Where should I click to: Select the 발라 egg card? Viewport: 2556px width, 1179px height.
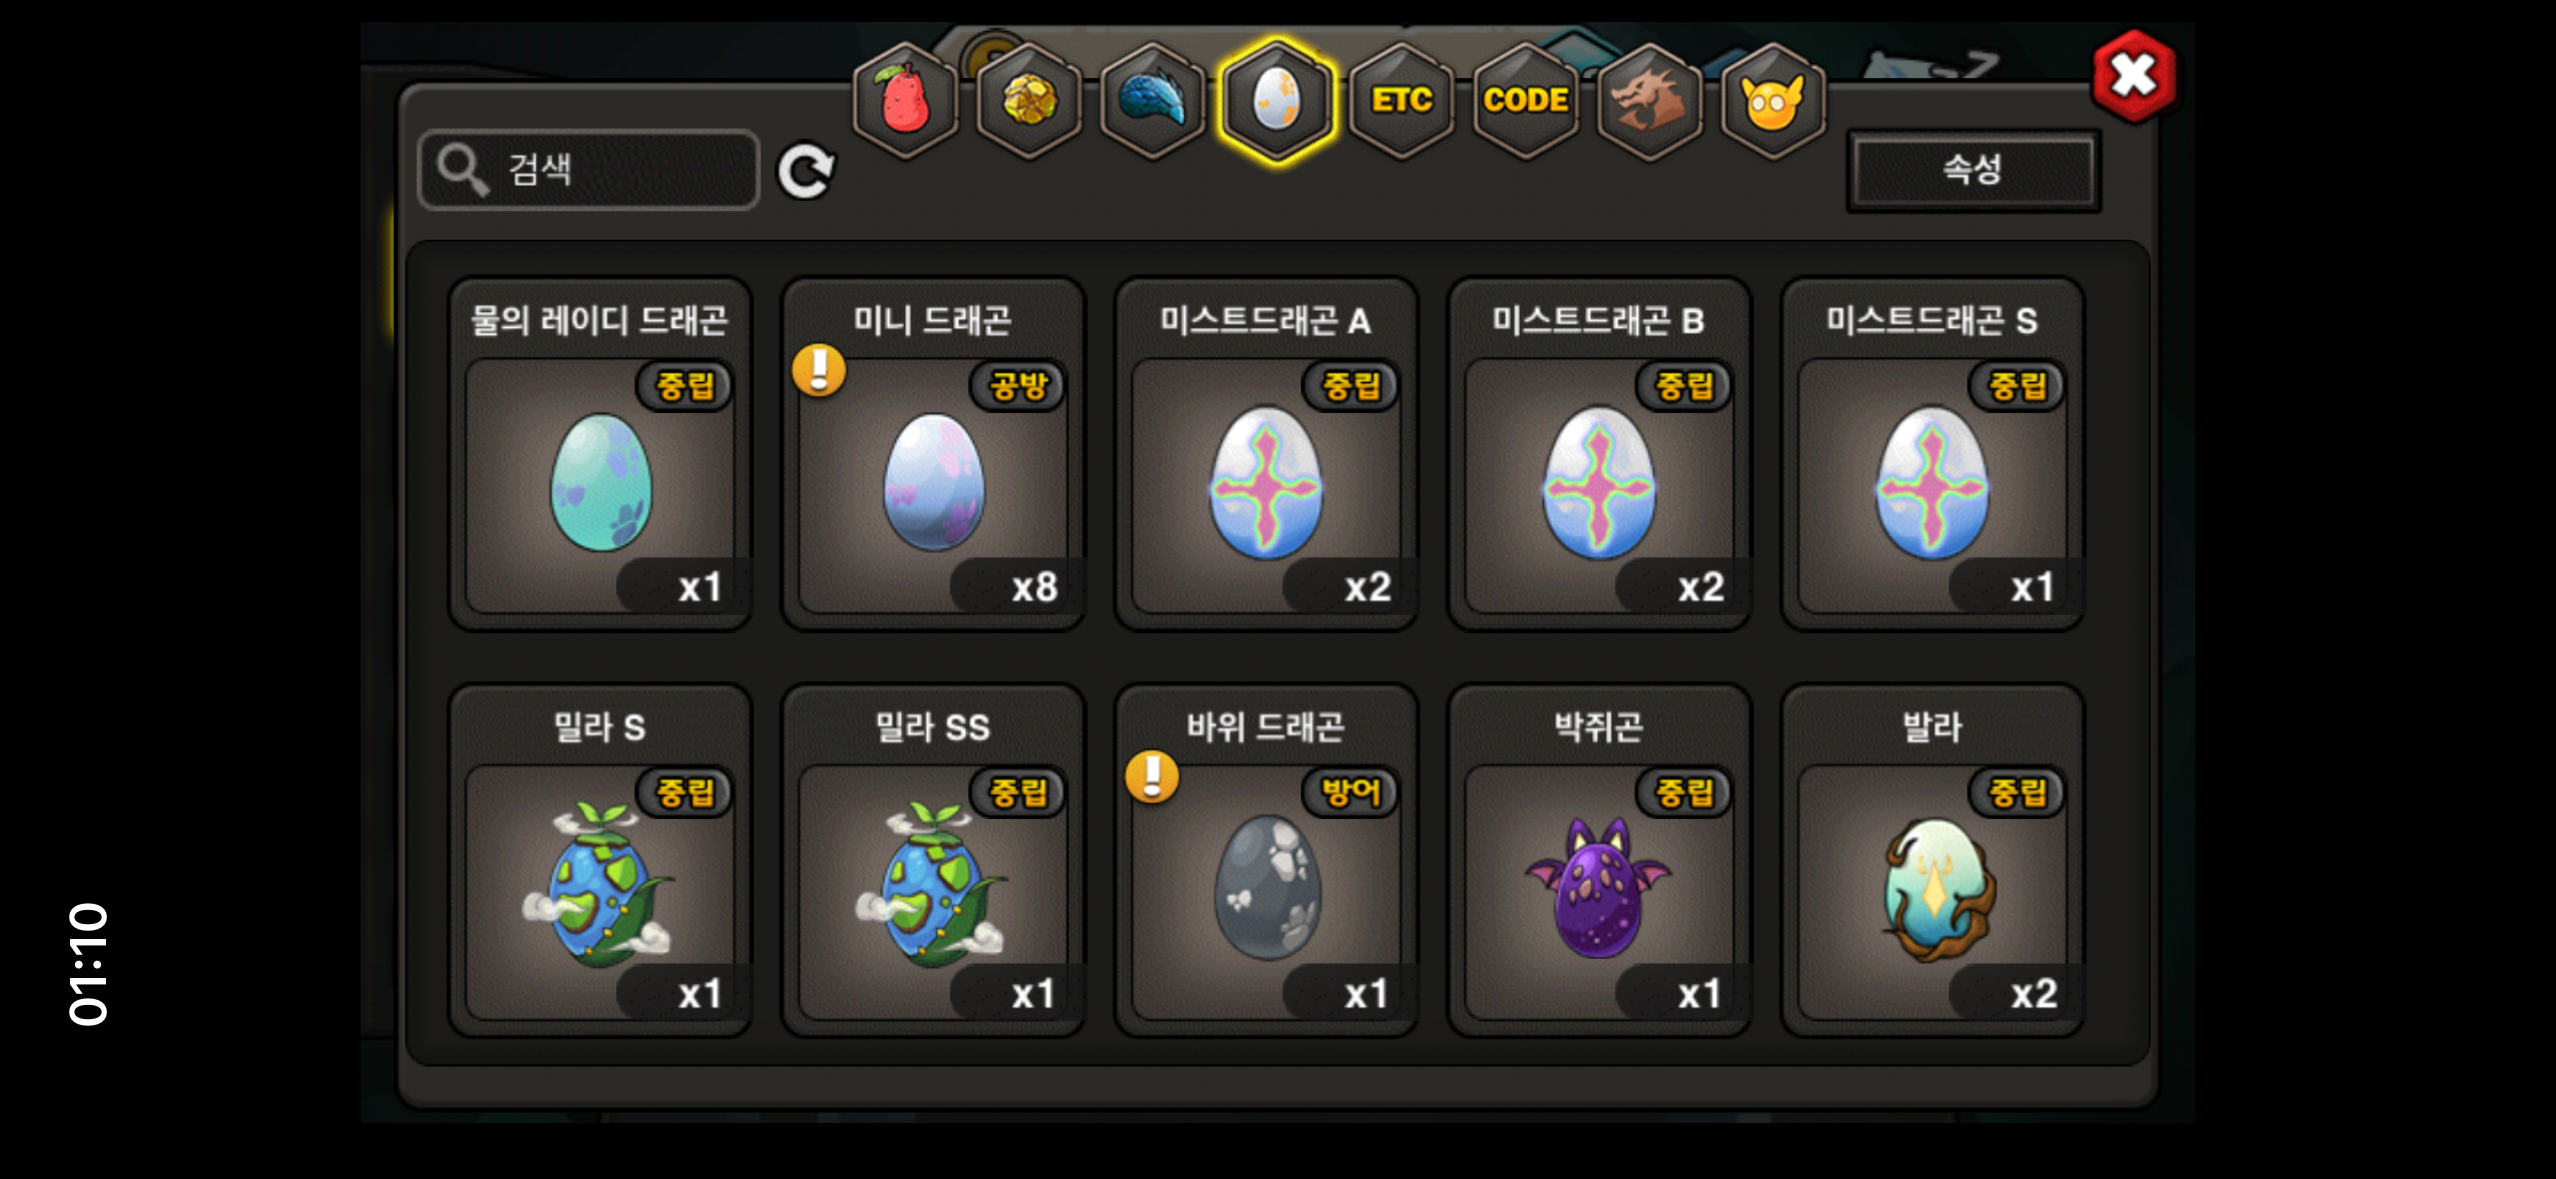[1932, 860]
